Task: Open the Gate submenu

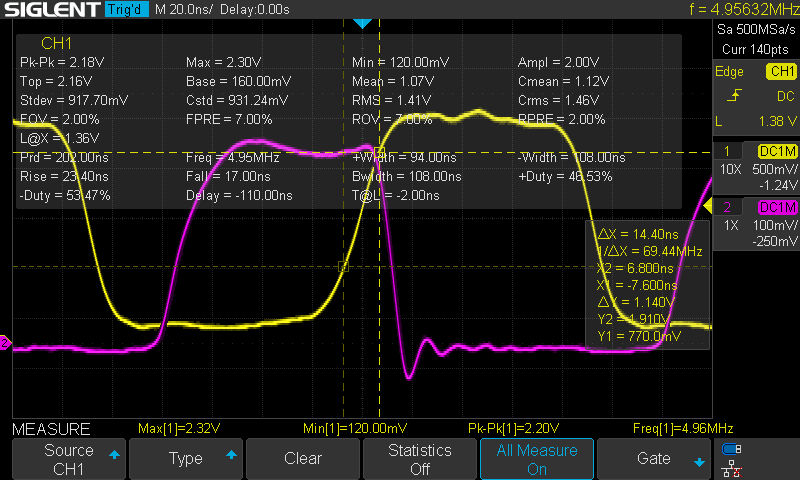Action: 654,459
